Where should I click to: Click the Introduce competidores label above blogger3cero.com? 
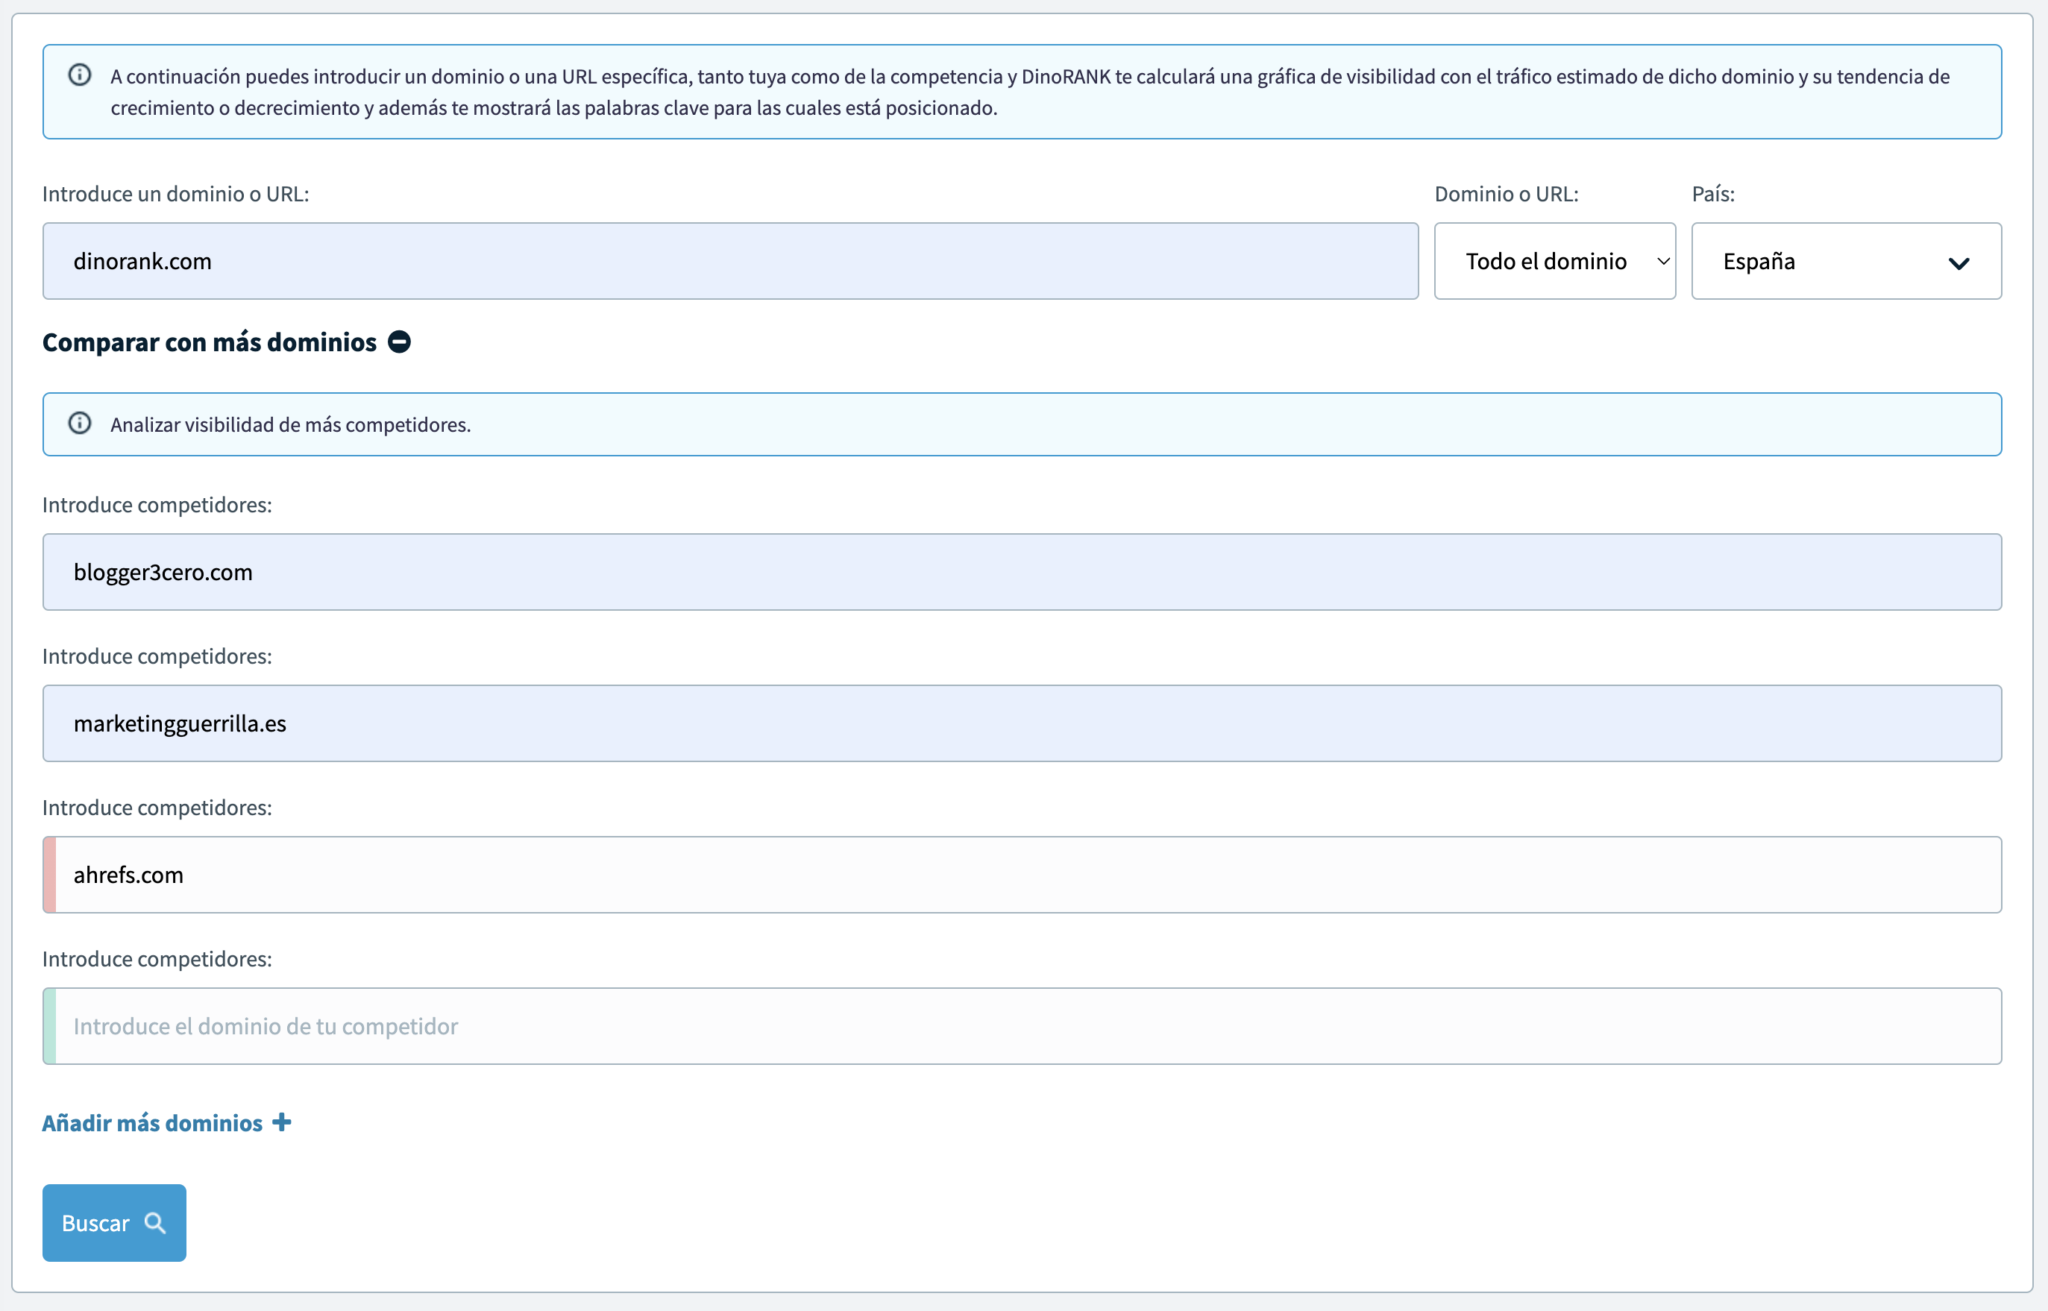tap(157, 505)
